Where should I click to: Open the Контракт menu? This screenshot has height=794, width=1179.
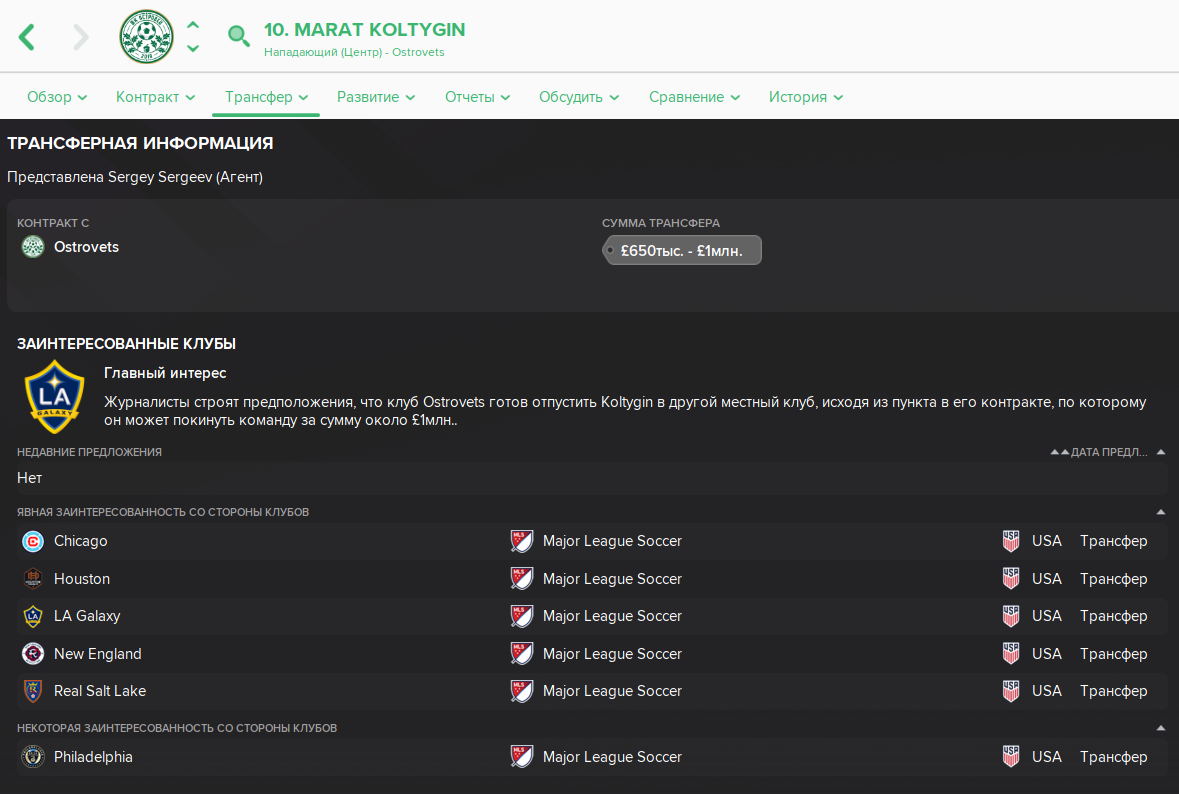[x=156, y=97]
